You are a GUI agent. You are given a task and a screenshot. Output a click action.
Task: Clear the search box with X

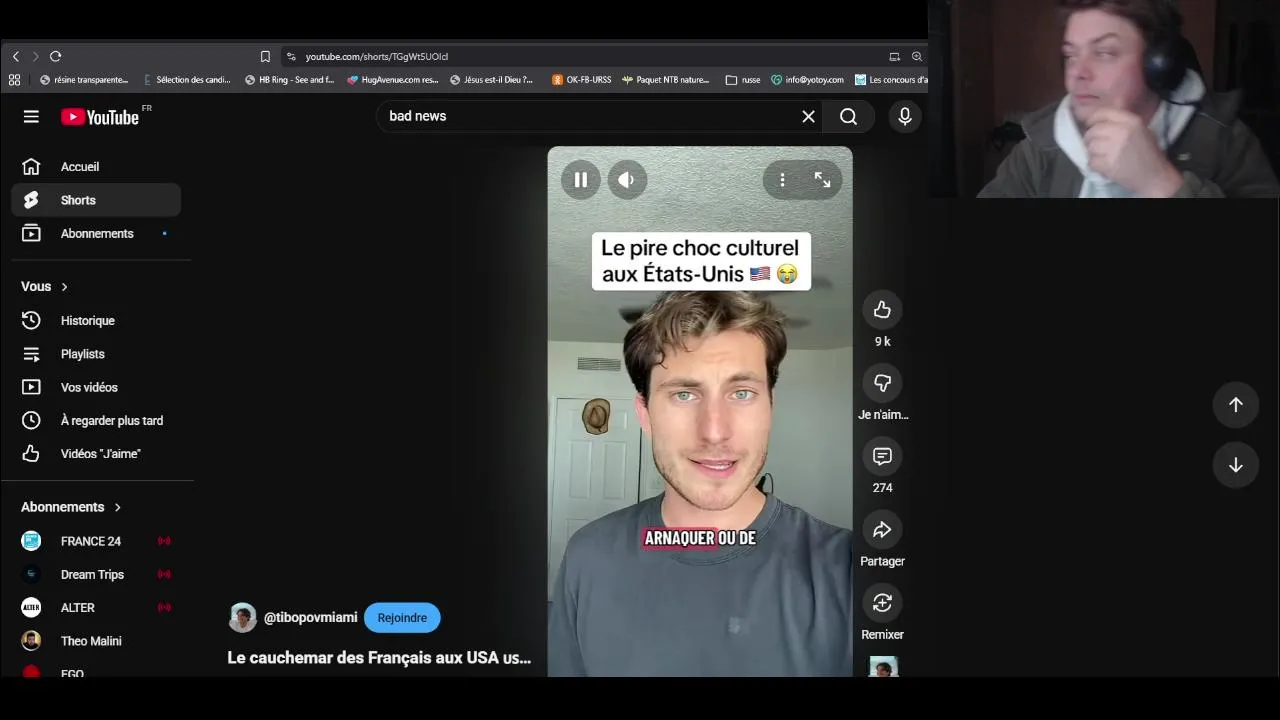[808, 117]
